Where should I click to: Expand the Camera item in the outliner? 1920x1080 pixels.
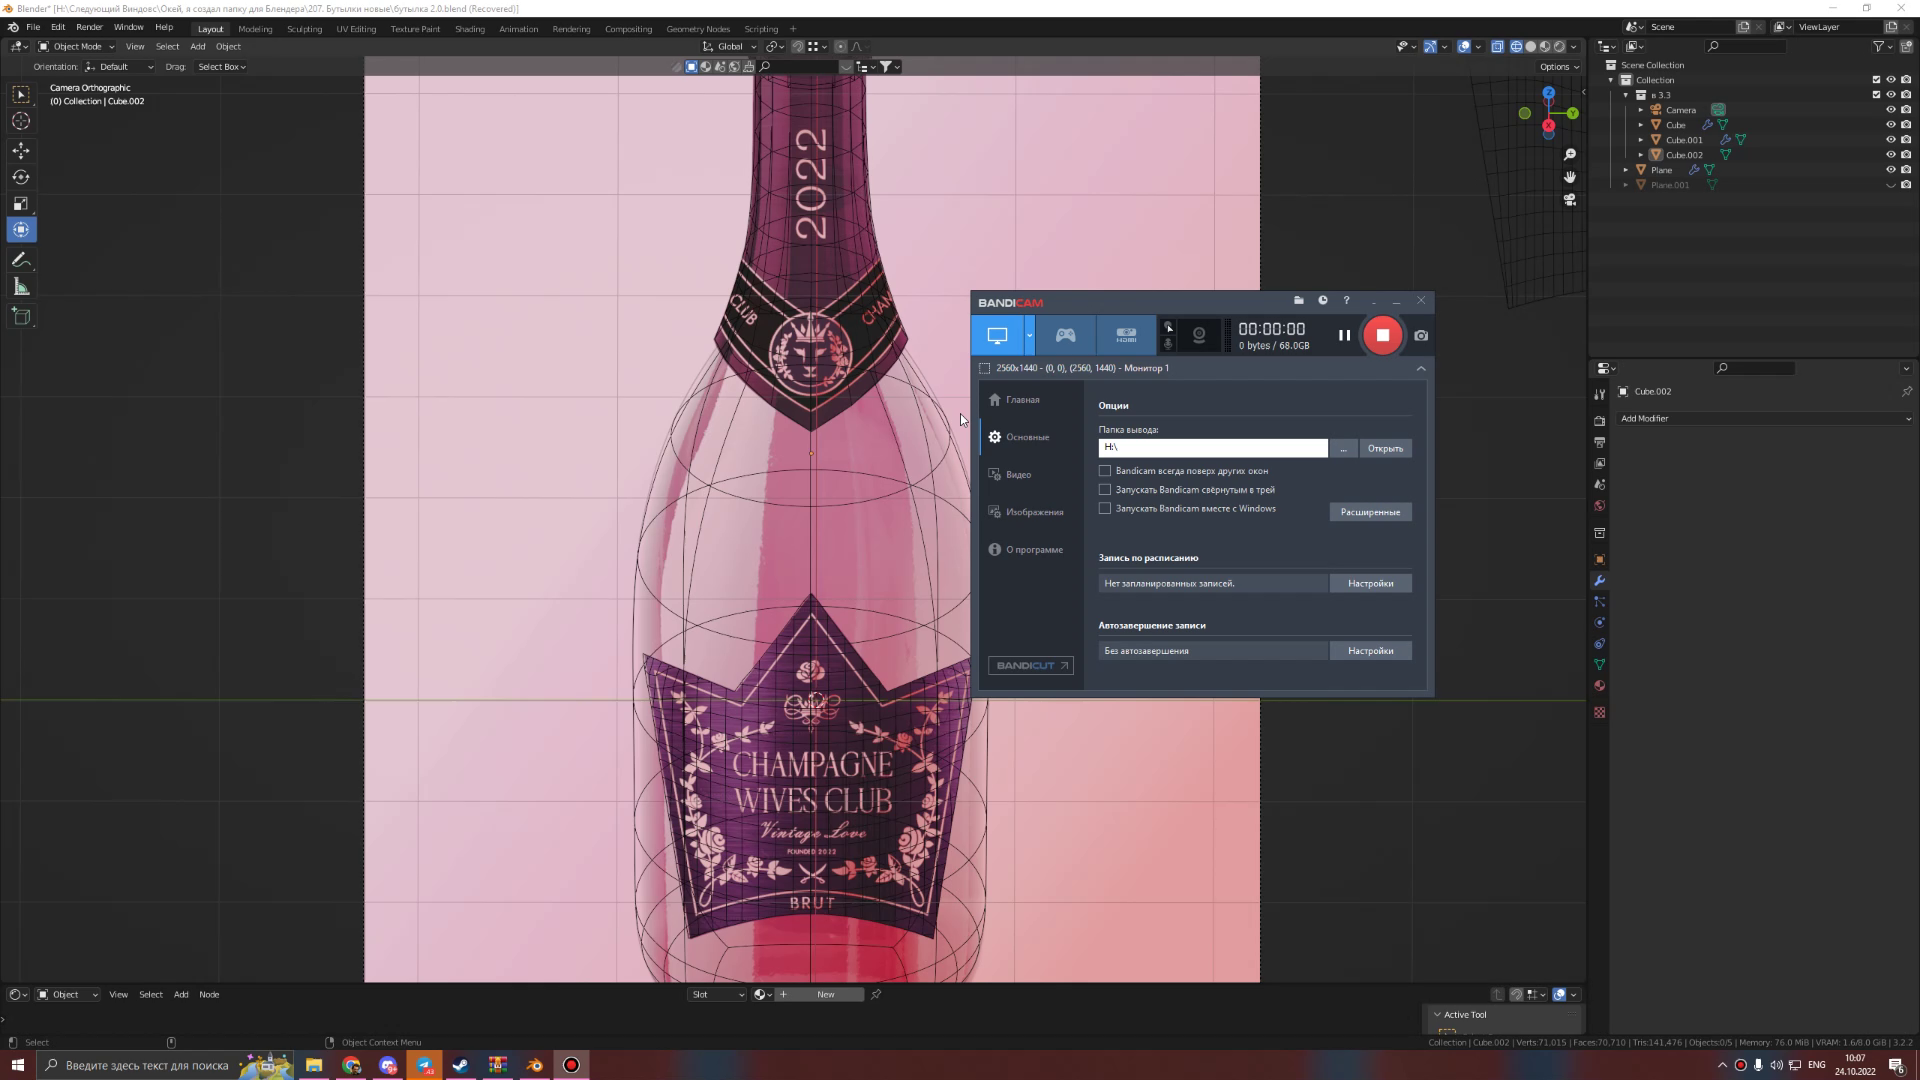(1640, 110)
